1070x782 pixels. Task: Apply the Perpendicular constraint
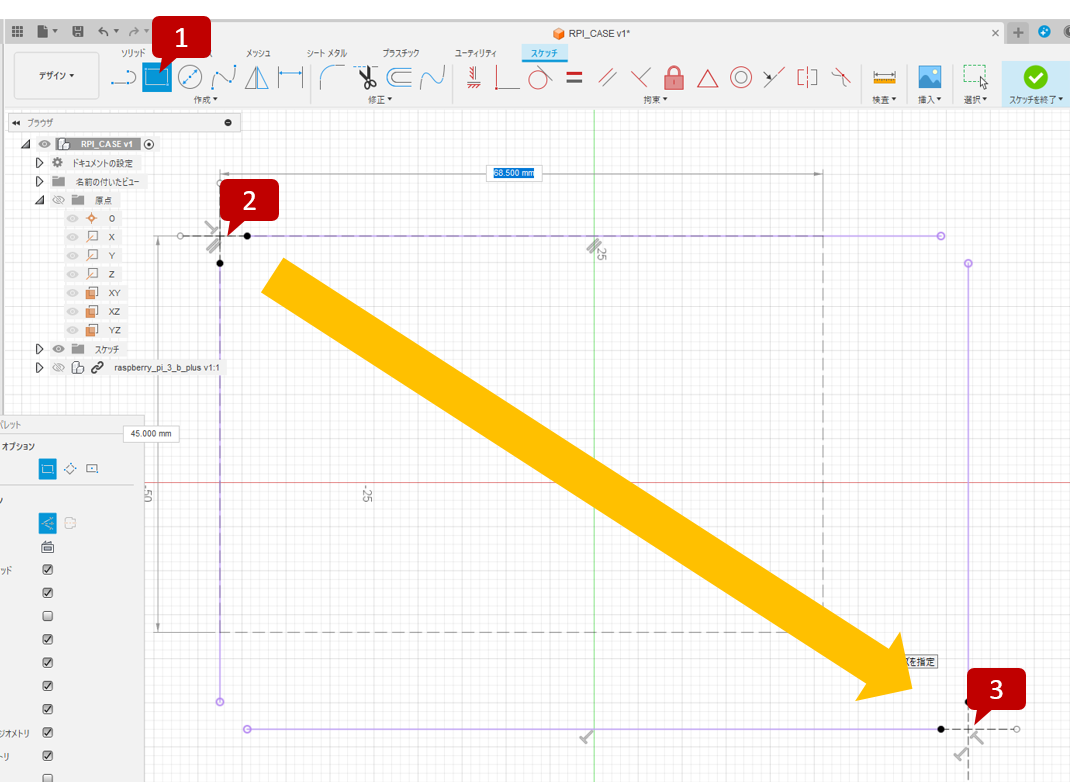pos(640,78)
